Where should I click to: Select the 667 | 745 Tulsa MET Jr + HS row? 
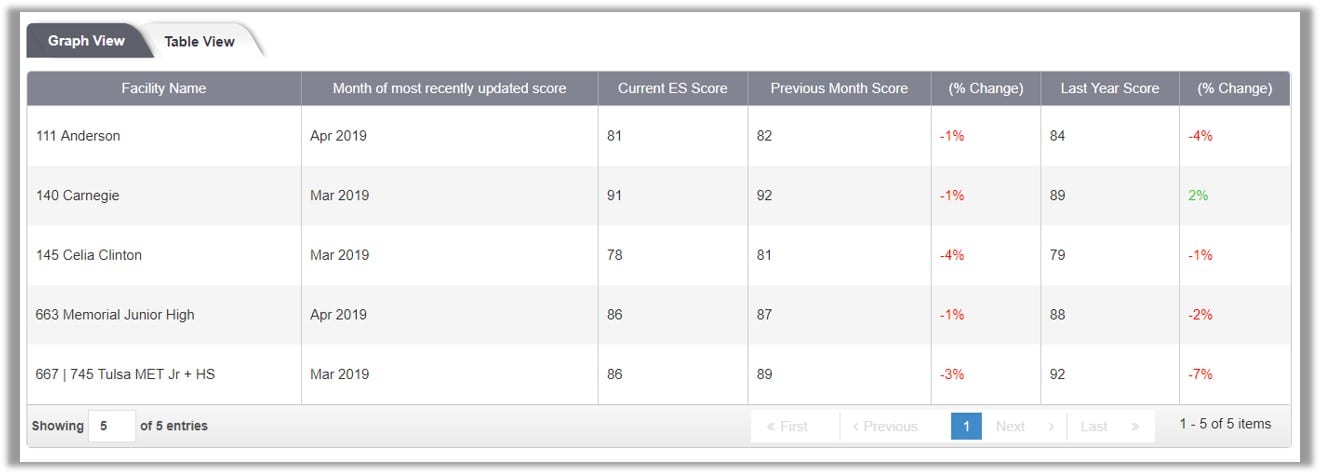point(659,374)
